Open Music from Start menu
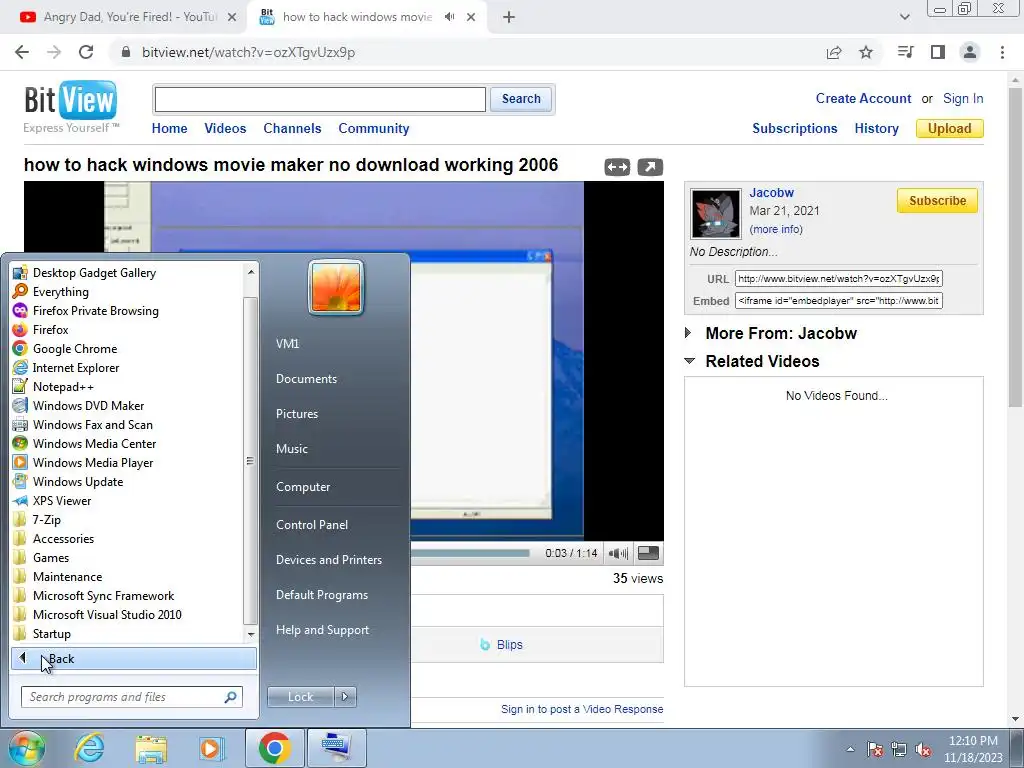The image size is (1024, 768). point(291,449)
